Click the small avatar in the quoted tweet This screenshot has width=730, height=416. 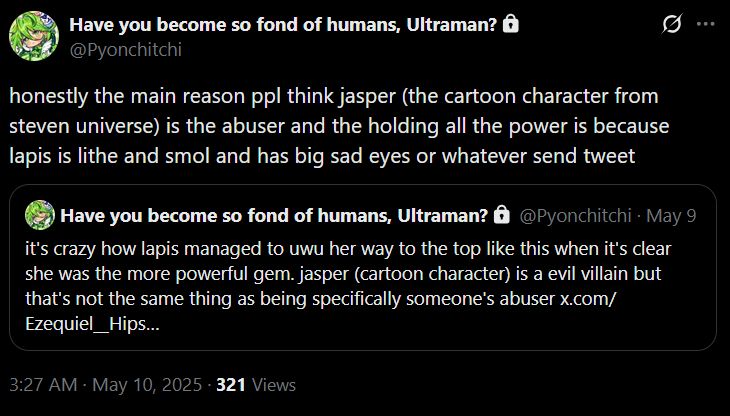click(x=40, y=215)
